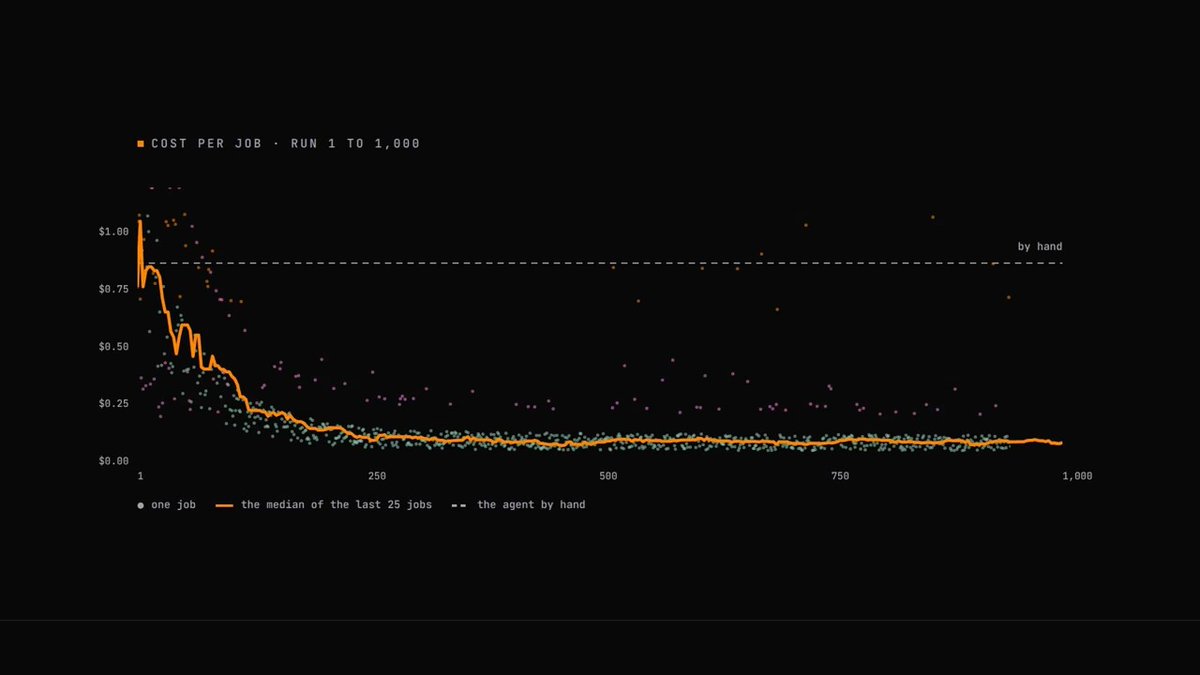Click the "250" x-axis label

377,476
